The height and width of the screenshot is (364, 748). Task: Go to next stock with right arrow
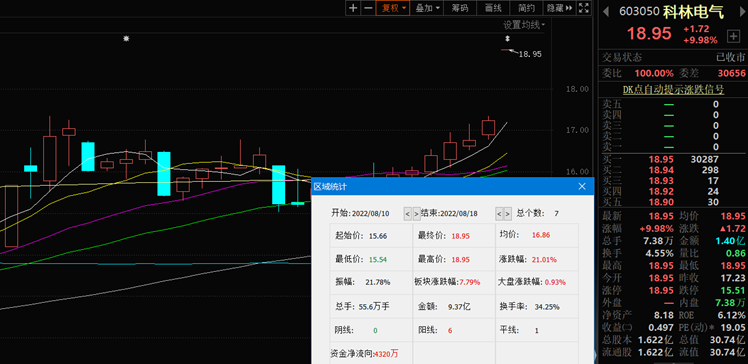[x=739, y=11]
